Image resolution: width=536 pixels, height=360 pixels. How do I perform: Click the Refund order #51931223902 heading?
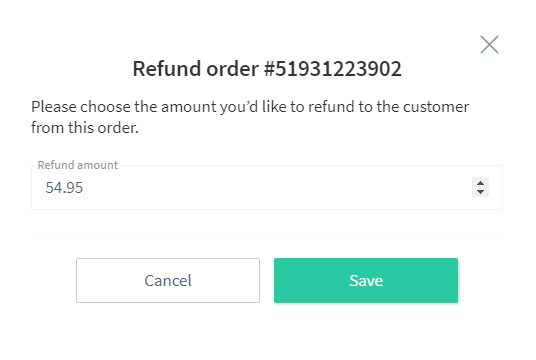click(267, 69)
